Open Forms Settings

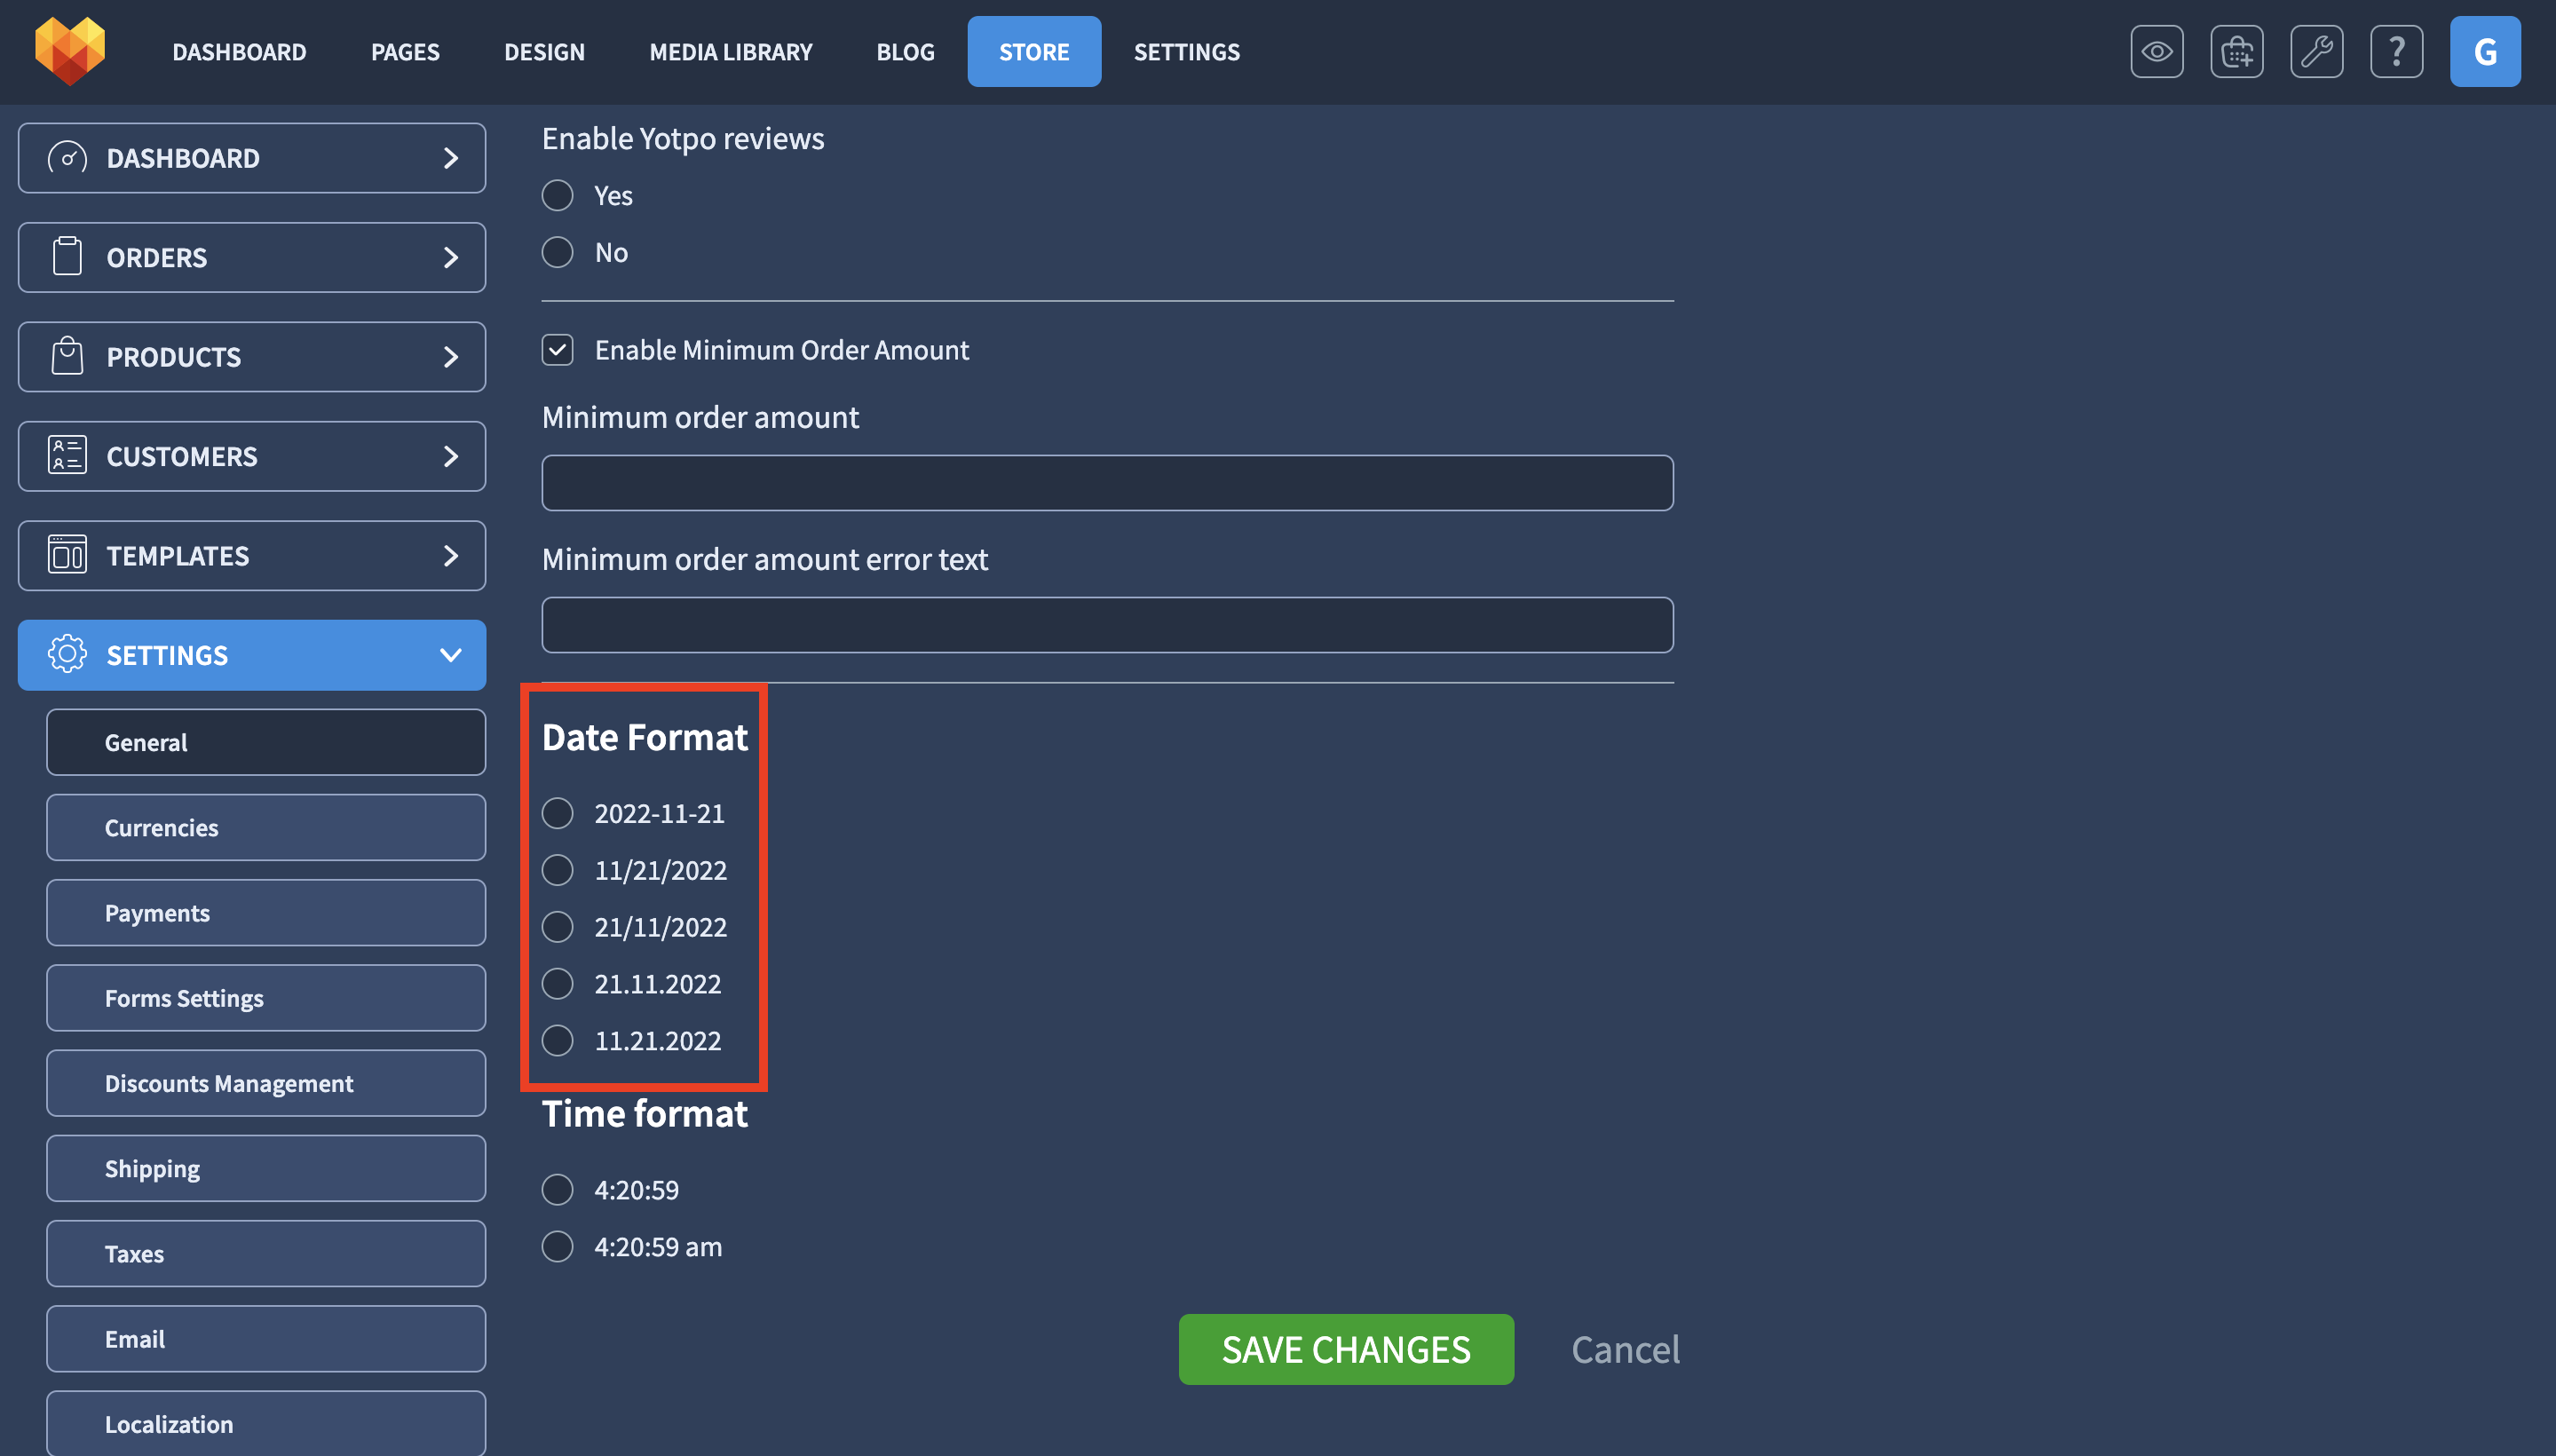pyautogui.click(x=266, y=998)
